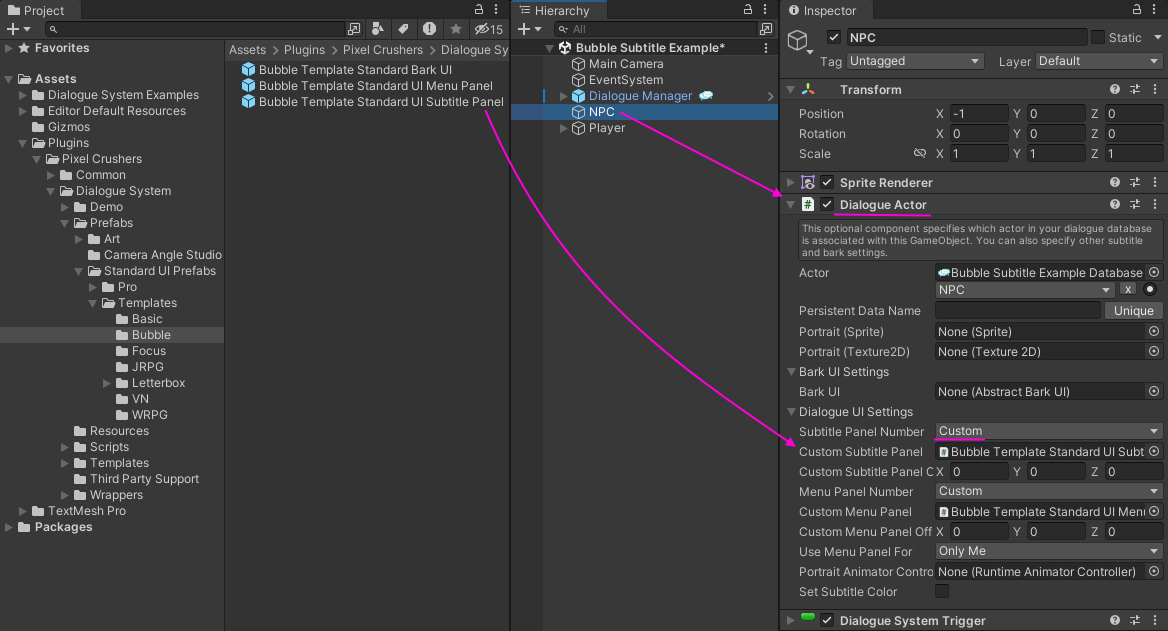The image size is (1168, 631).
Task: Disable the Dialogue Actor component checkbox
Action: pyautogui.click(x=827, y=204)
